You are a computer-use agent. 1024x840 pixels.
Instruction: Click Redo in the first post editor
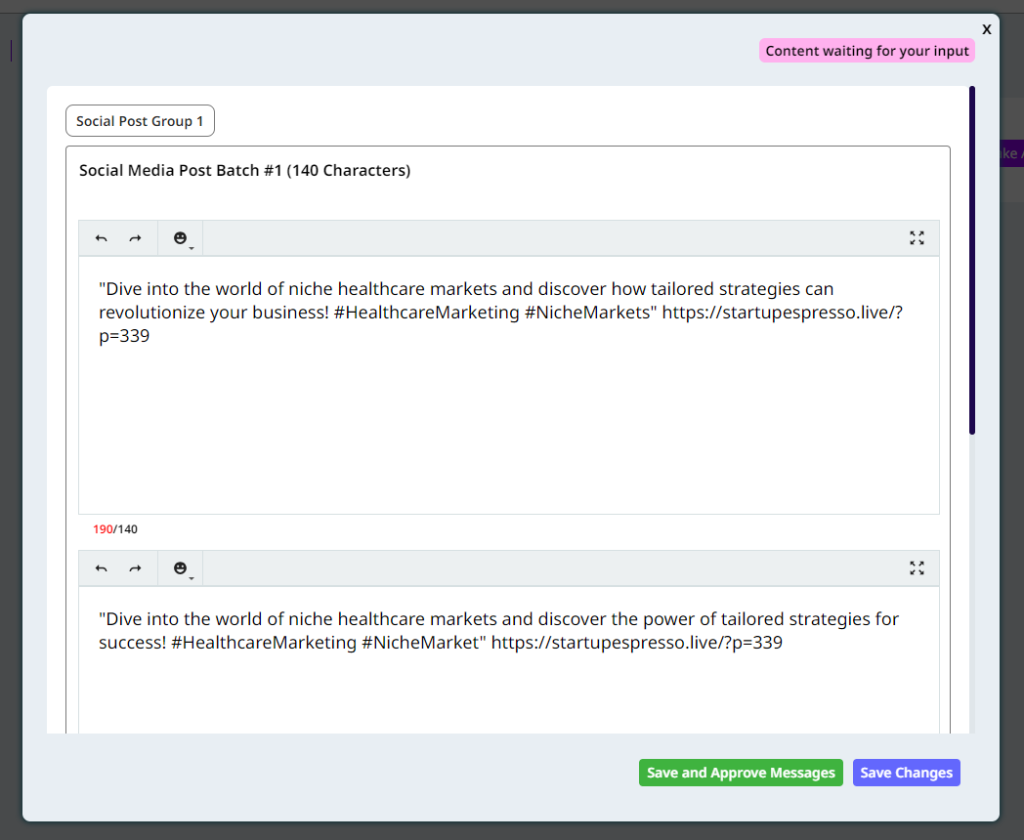click(135, 238)
